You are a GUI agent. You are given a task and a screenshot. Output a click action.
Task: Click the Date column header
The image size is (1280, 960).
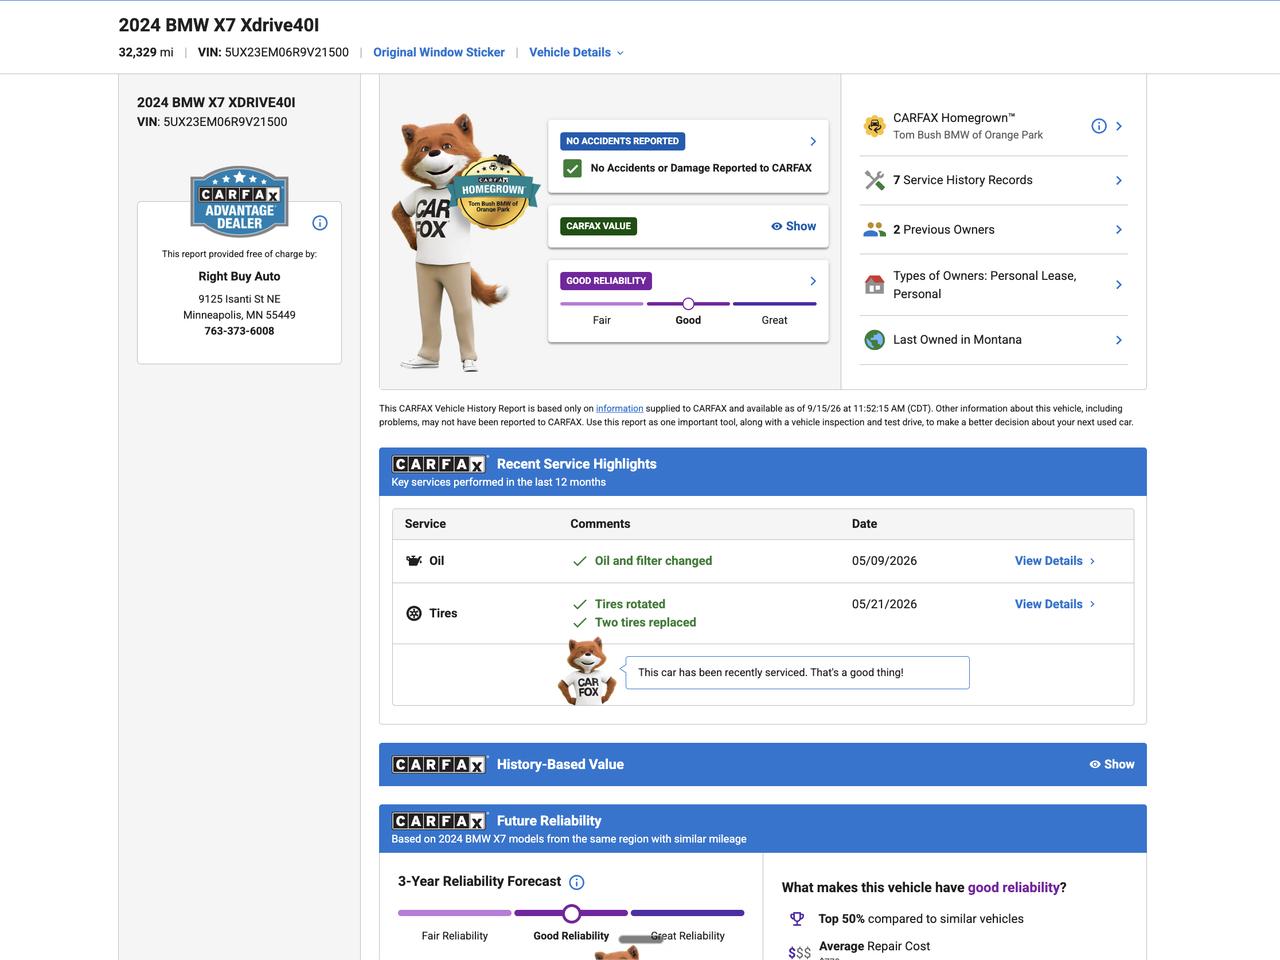click(x=864, y=524)
